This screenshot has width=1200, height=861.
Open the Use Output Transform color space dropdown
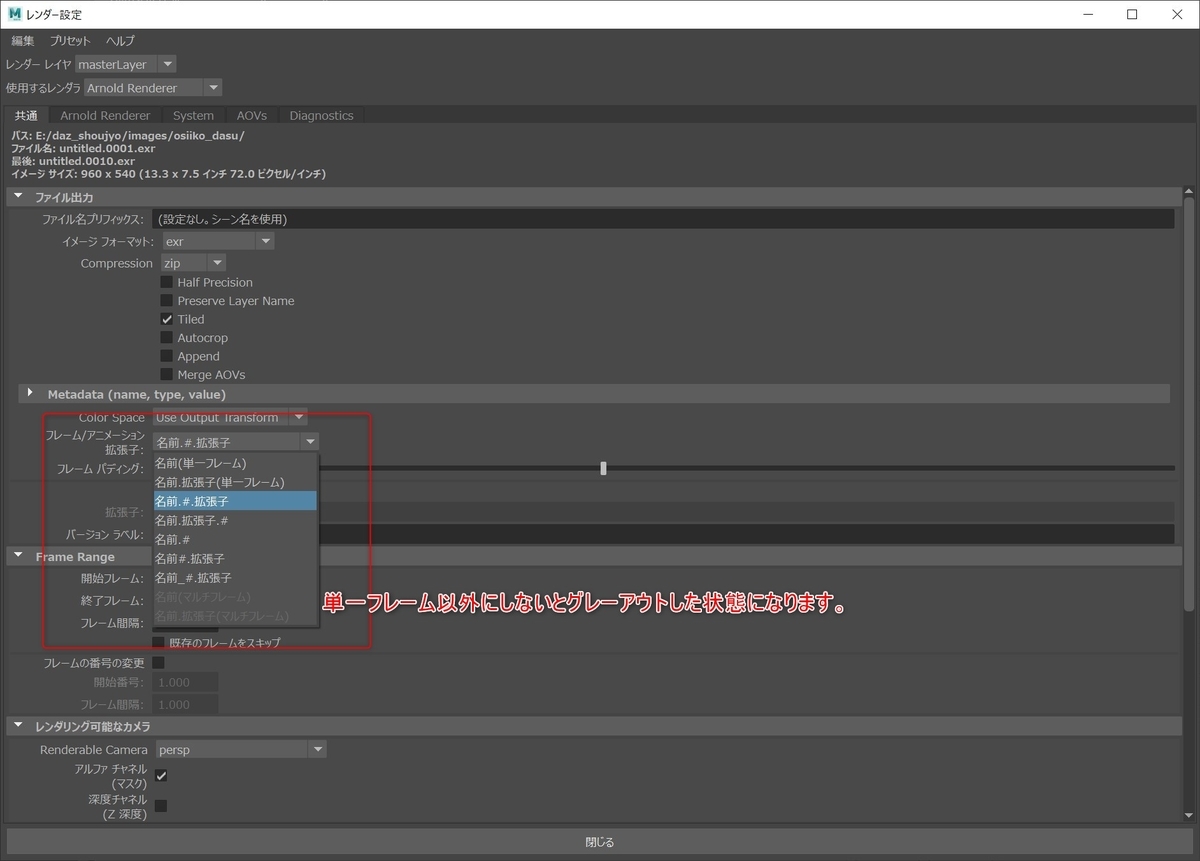230,417
